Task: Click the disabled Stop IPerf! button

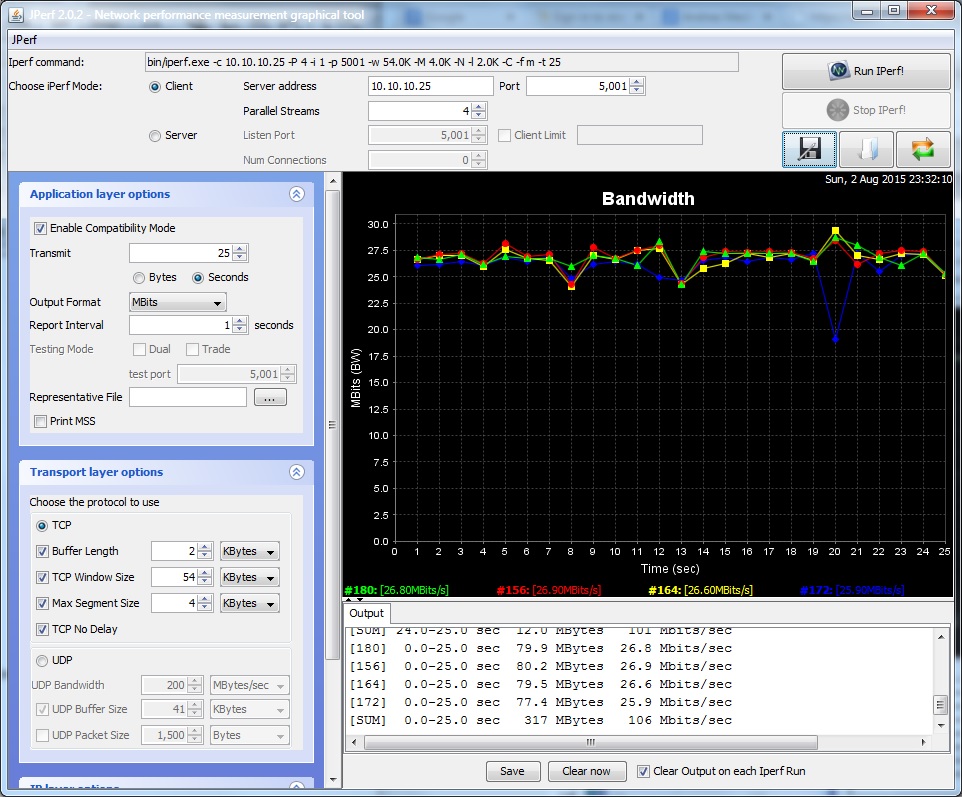Action: click(866, 110)
